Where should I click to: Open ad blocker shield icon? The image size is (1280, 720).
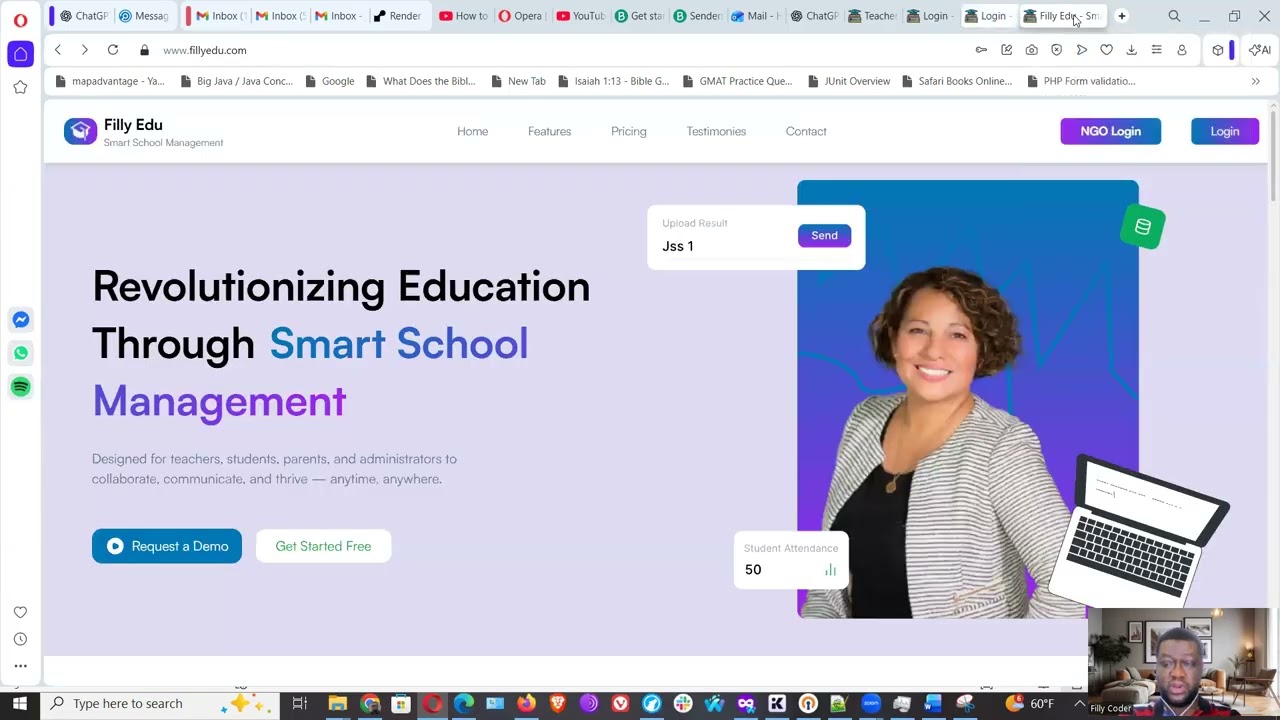coord(1057,50)
